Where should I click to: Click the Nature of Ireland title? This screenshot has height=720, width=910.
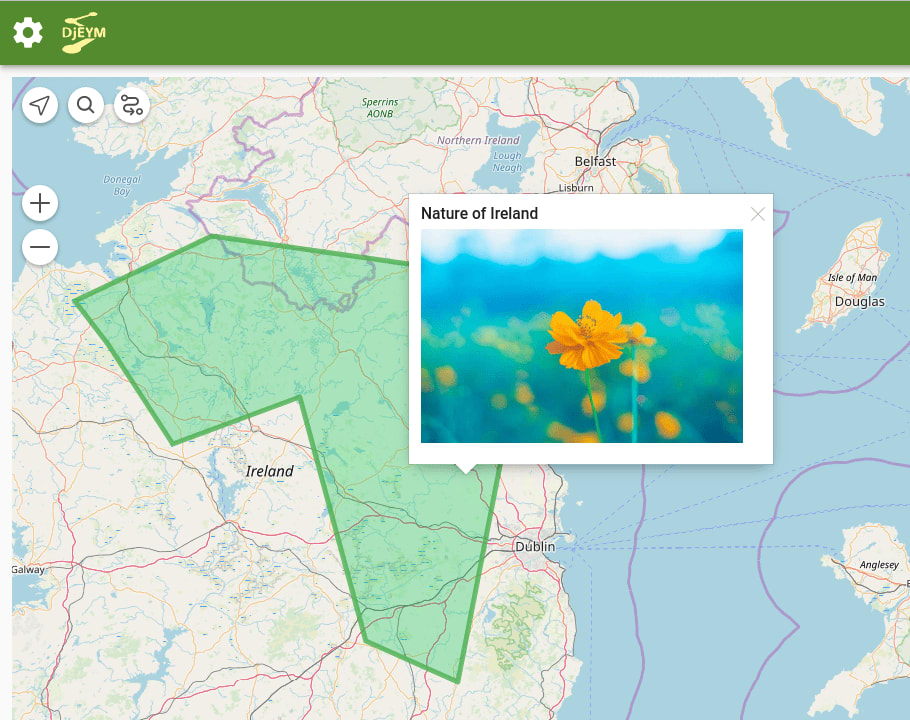pyautogui.click(x=480, y=213)
